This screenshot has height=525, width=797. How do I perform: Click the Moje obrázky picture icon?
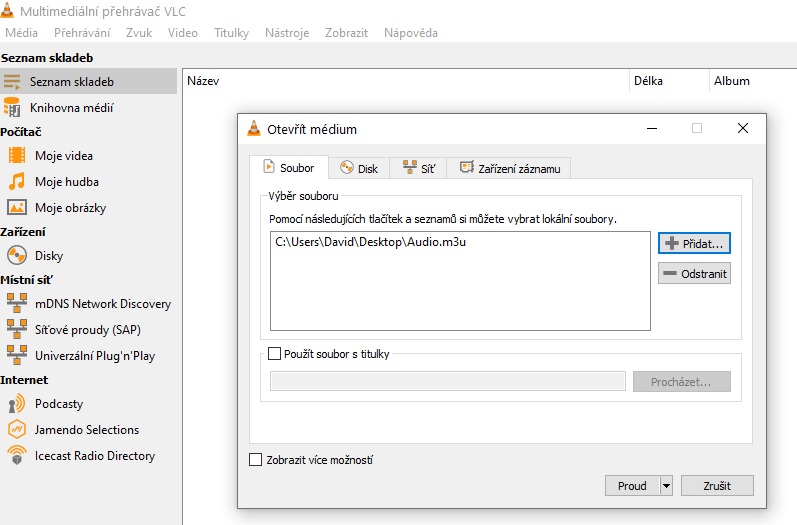tap(17, 207)
